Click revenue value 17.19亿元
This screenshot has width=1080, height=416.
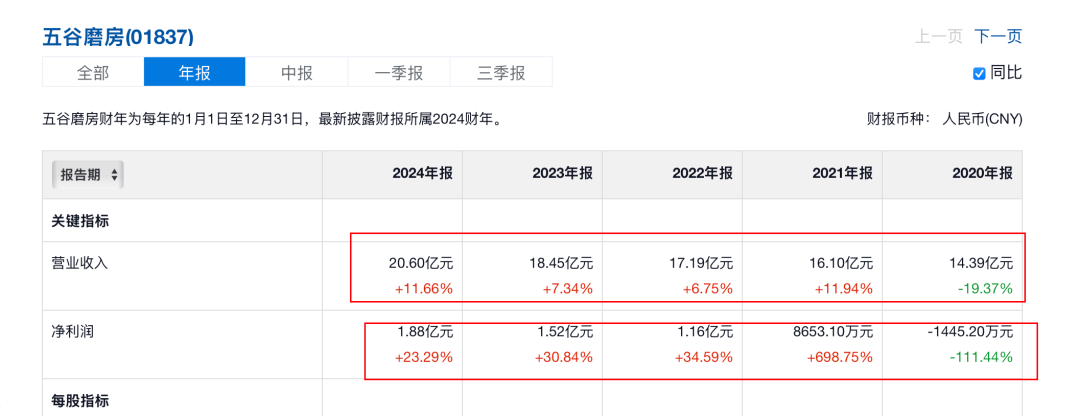[703, 263]
